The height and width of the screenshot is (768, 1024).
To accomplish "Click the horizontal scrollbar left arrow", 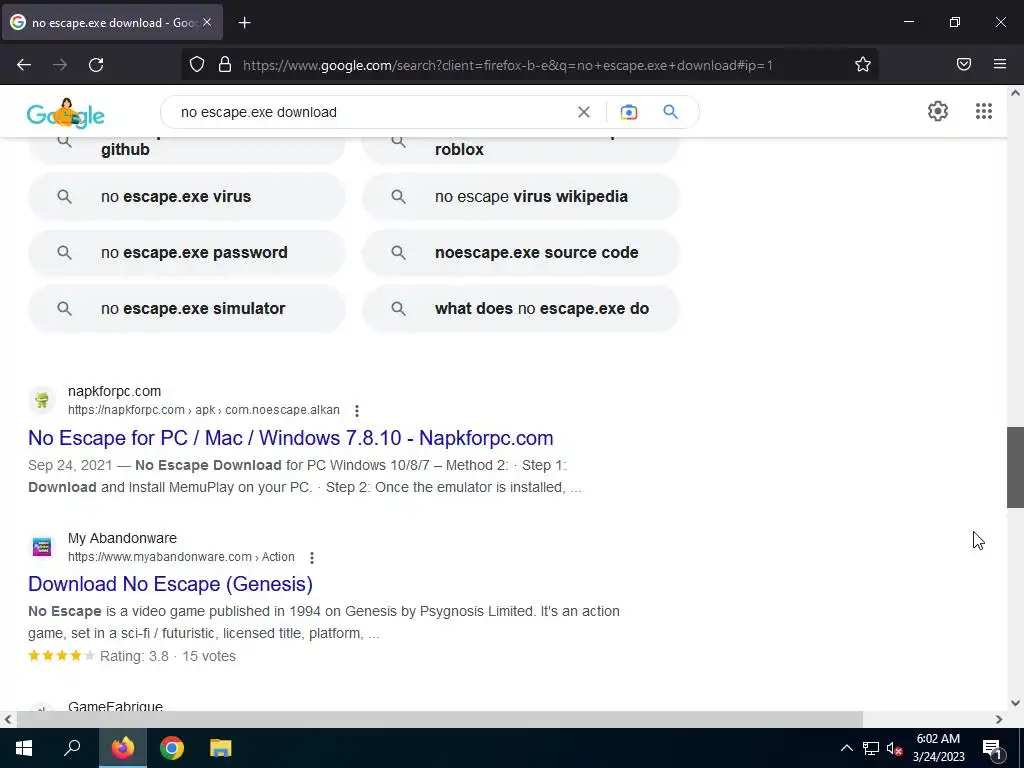I will 8,720.
